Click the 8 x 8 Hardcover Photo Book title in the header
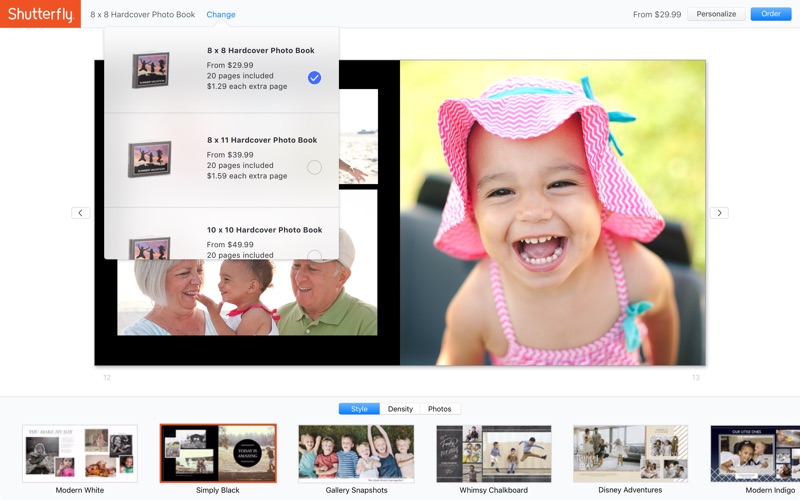The height and width of the screenshot is (500, 800). pos(142,14)
